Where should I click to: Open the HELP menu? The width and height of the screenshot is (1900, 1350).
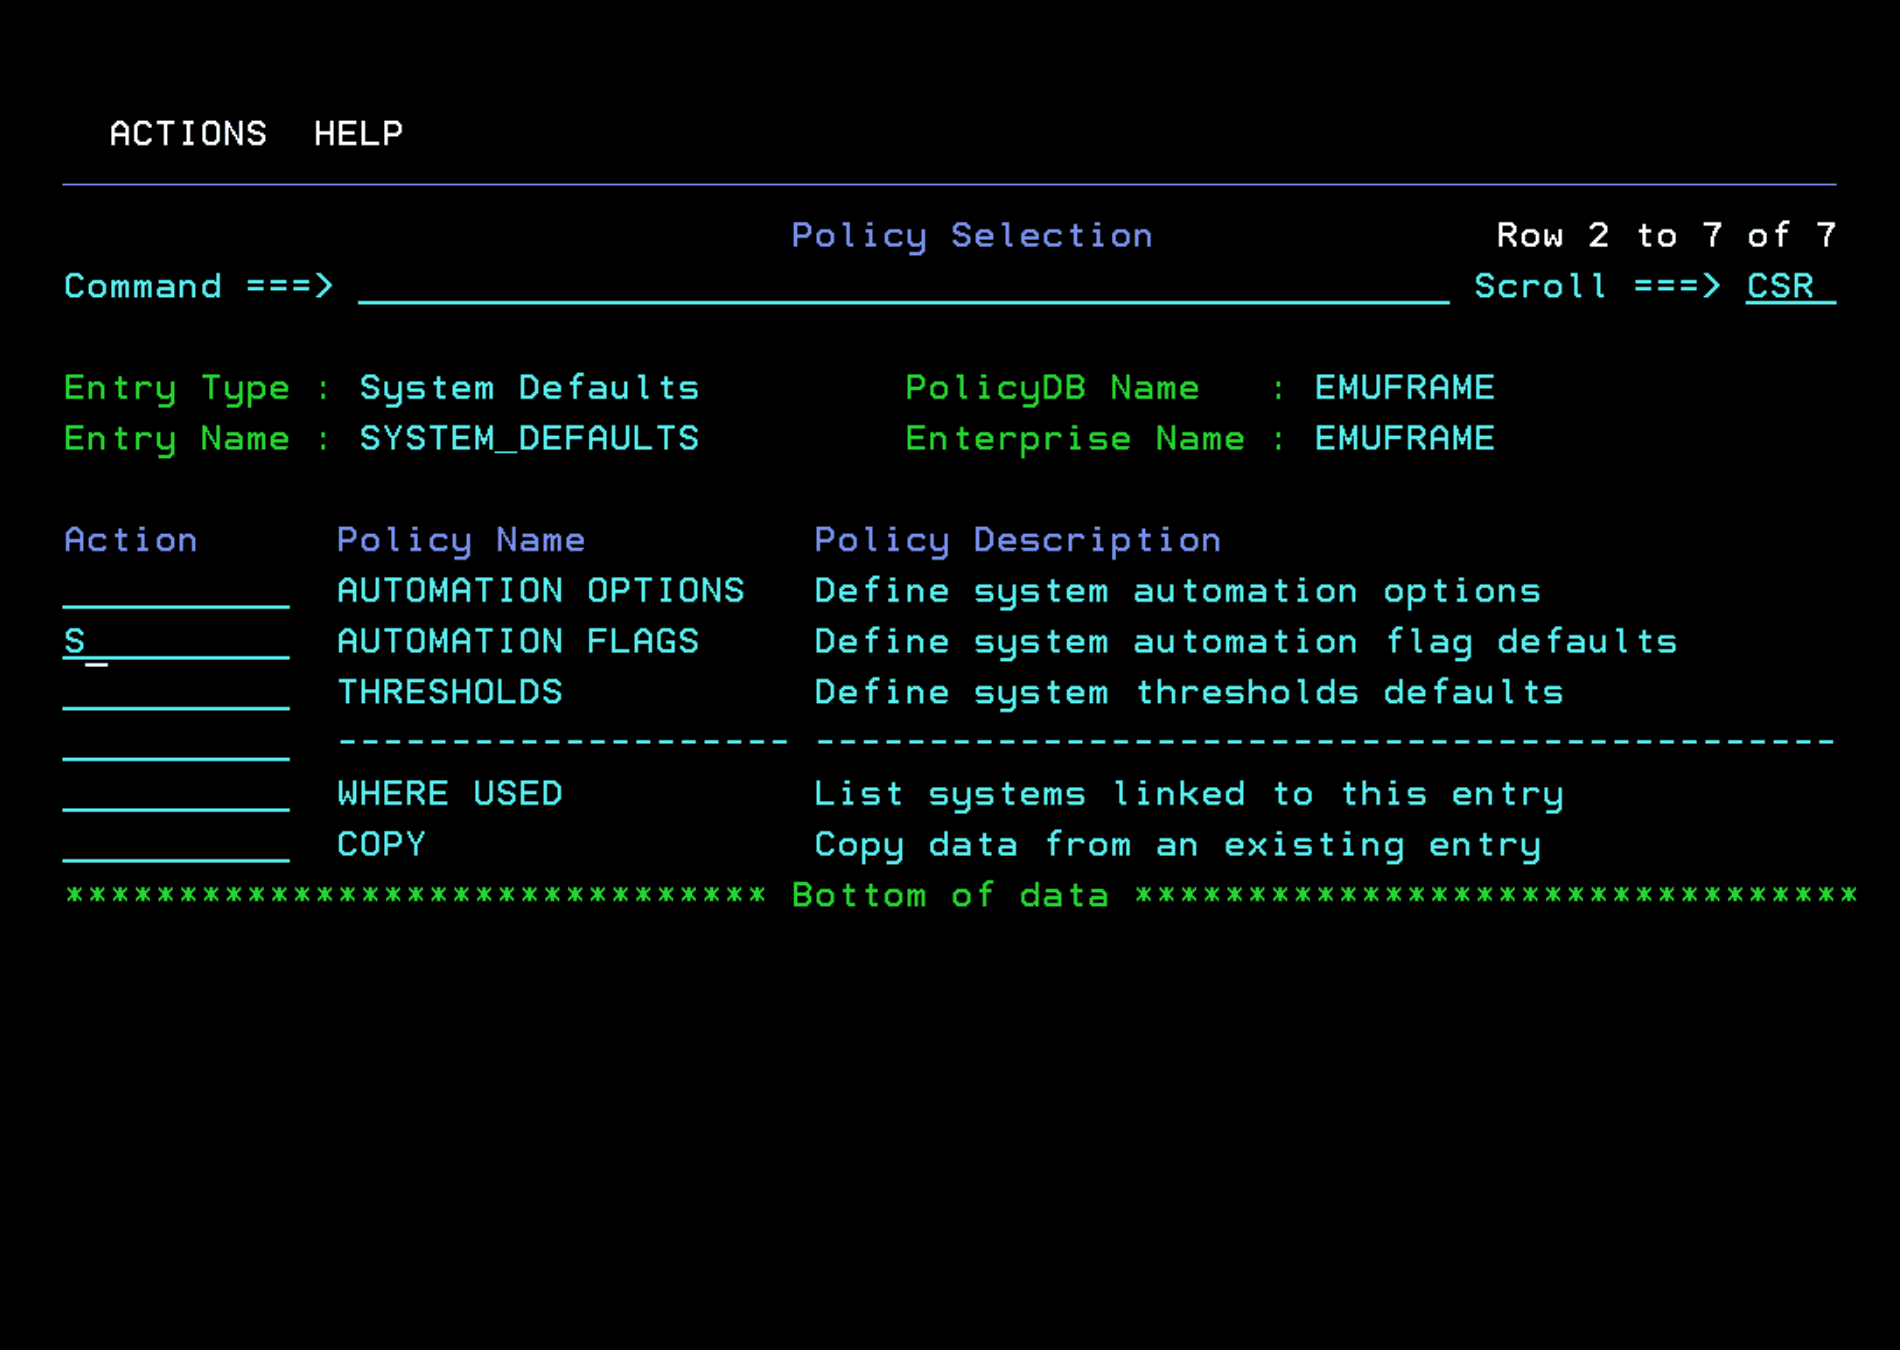coord(358,133)
